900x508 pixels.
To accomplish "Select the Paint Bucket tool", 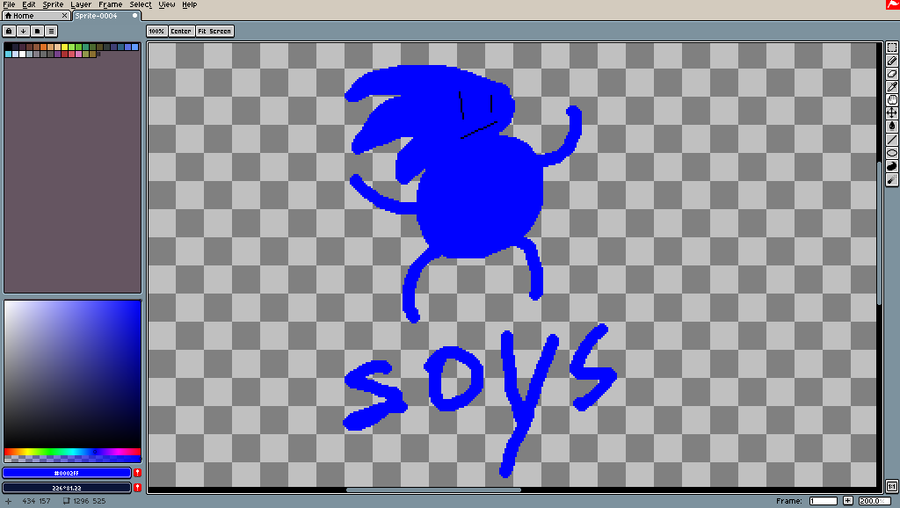I will click(892, 126).
